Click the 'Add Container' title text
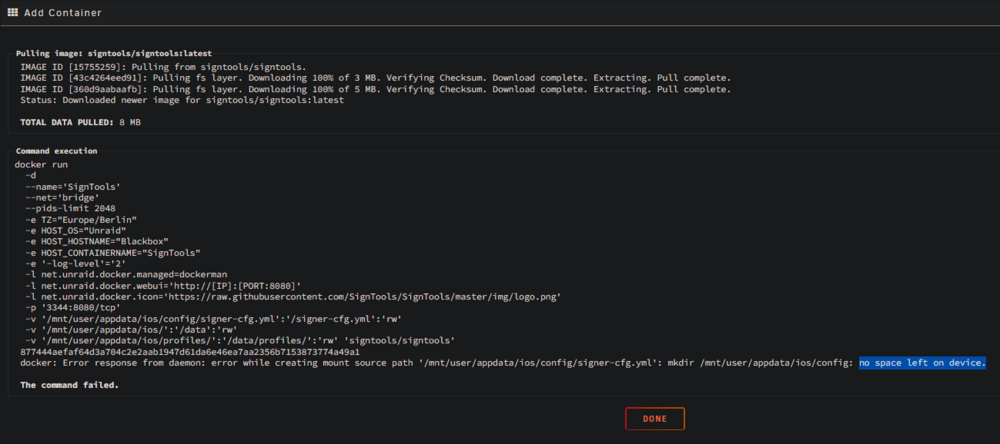Image resolution: width=1000 pixels, height=444 pixels. coord(62,13)
